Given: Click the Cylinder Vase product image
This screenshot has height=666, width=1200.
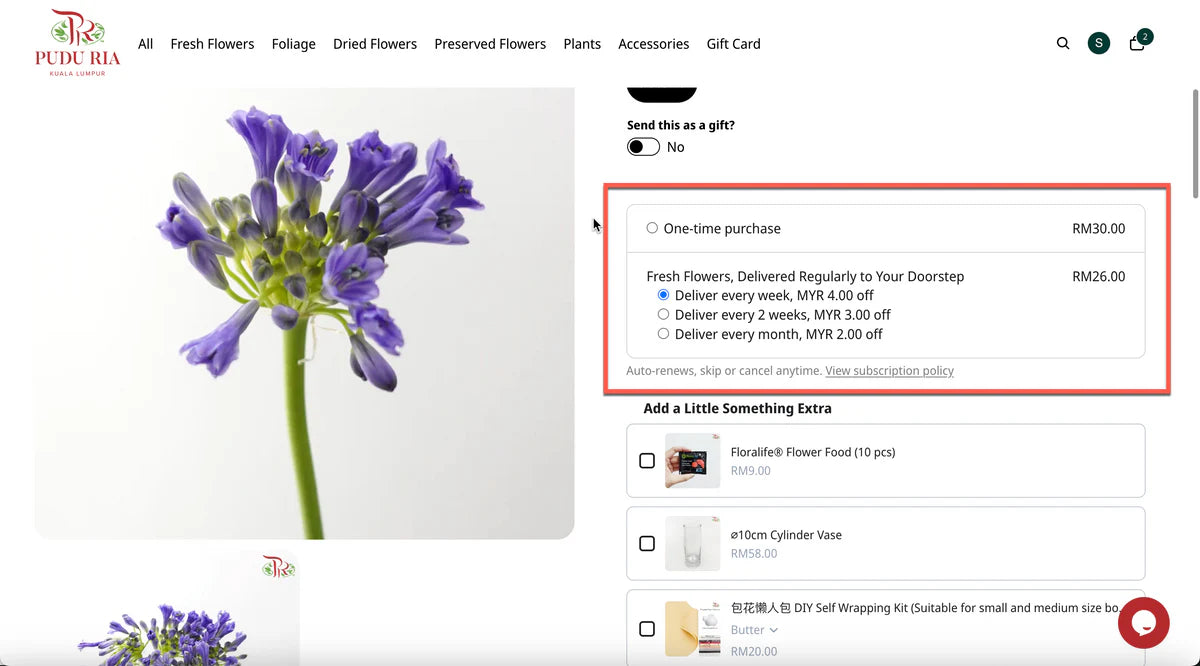Looking at the screenshot, I should 692,543.
